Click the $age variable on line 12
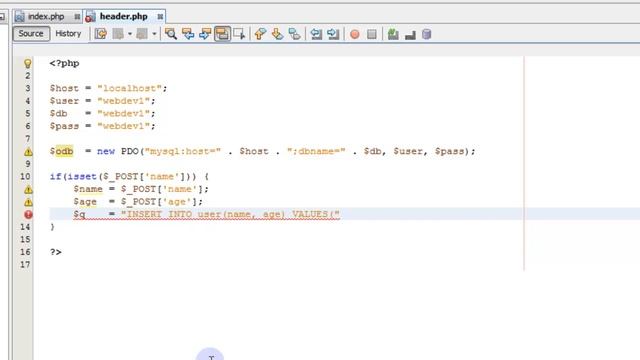The width and height of the screenshot is (640, 360). tap(85, 202)
